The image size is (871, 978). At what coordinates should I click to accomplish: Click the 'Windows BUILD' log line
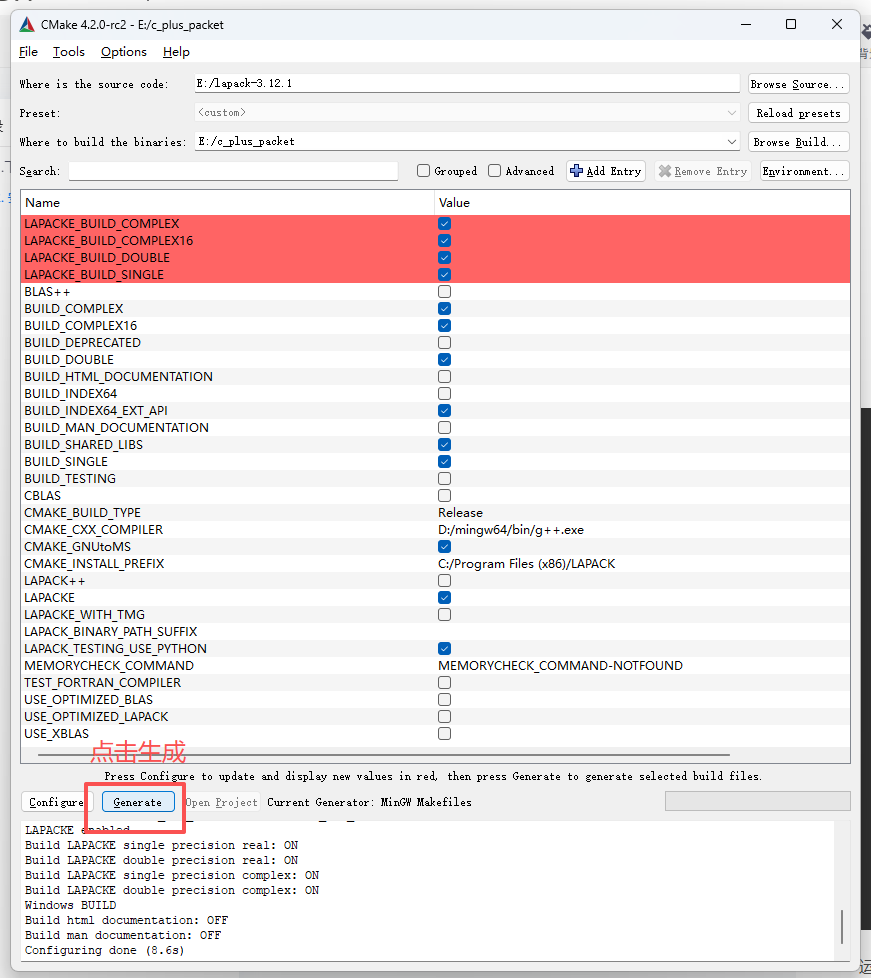(x=71, y=905)
